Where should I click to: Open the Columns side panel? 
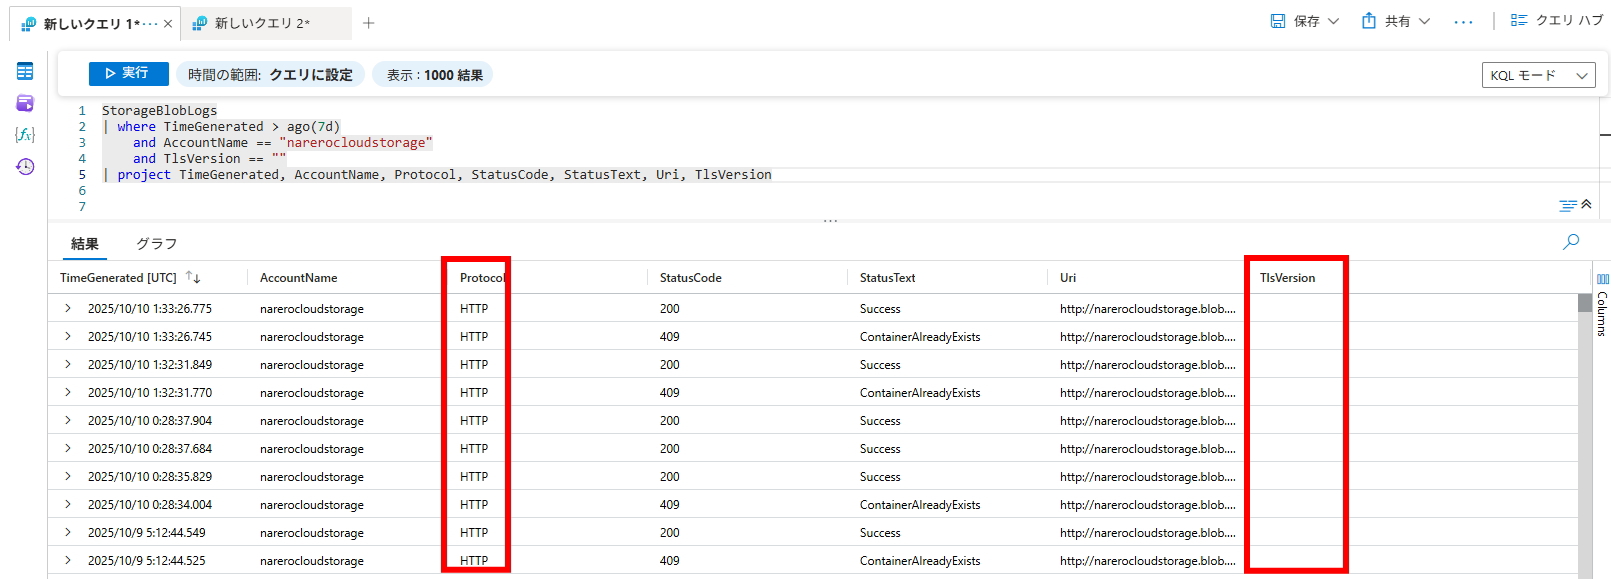click(1602, 305)
